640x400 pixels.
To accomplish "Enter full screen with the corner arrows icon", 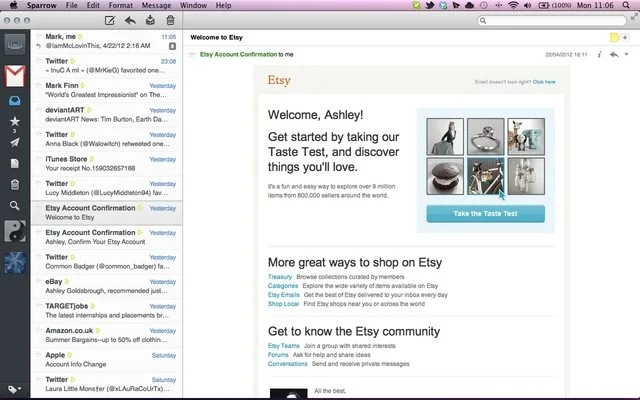I will pos(634,17).
